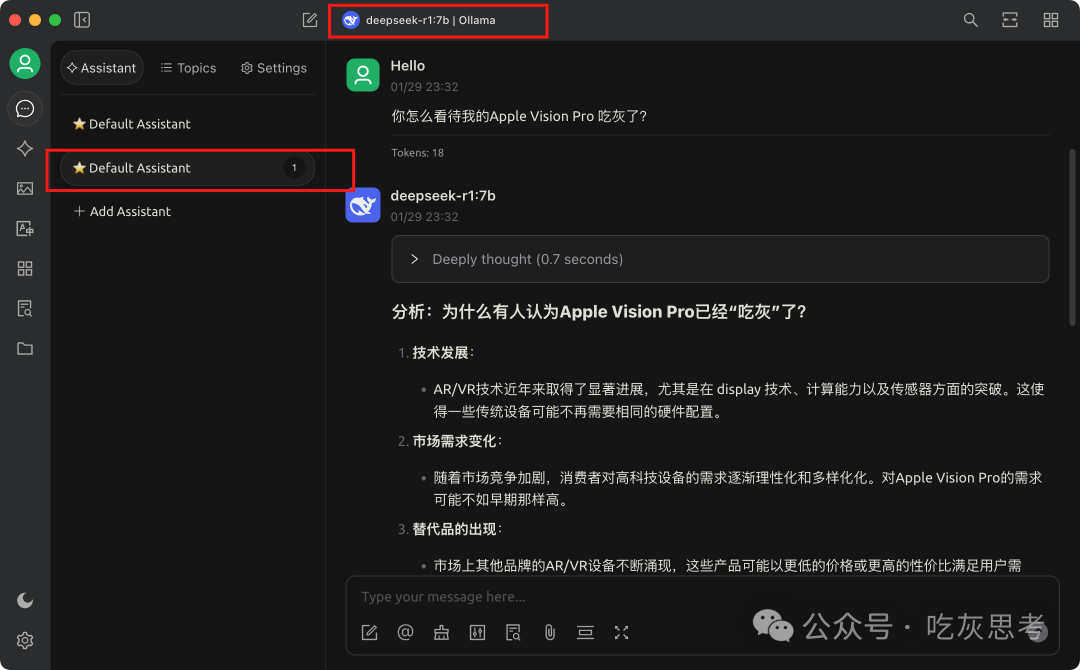Toggle narrow mode icon beside the search icon
The height and width of the screenshot is (670, 1080).
[x=1010, y=20]
